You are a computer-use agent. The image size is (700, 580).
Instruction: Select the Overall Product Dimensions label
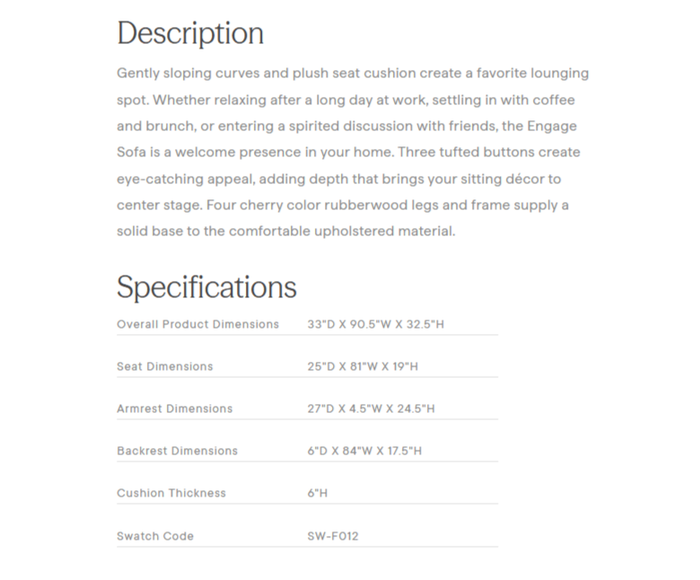pos(198,324)
